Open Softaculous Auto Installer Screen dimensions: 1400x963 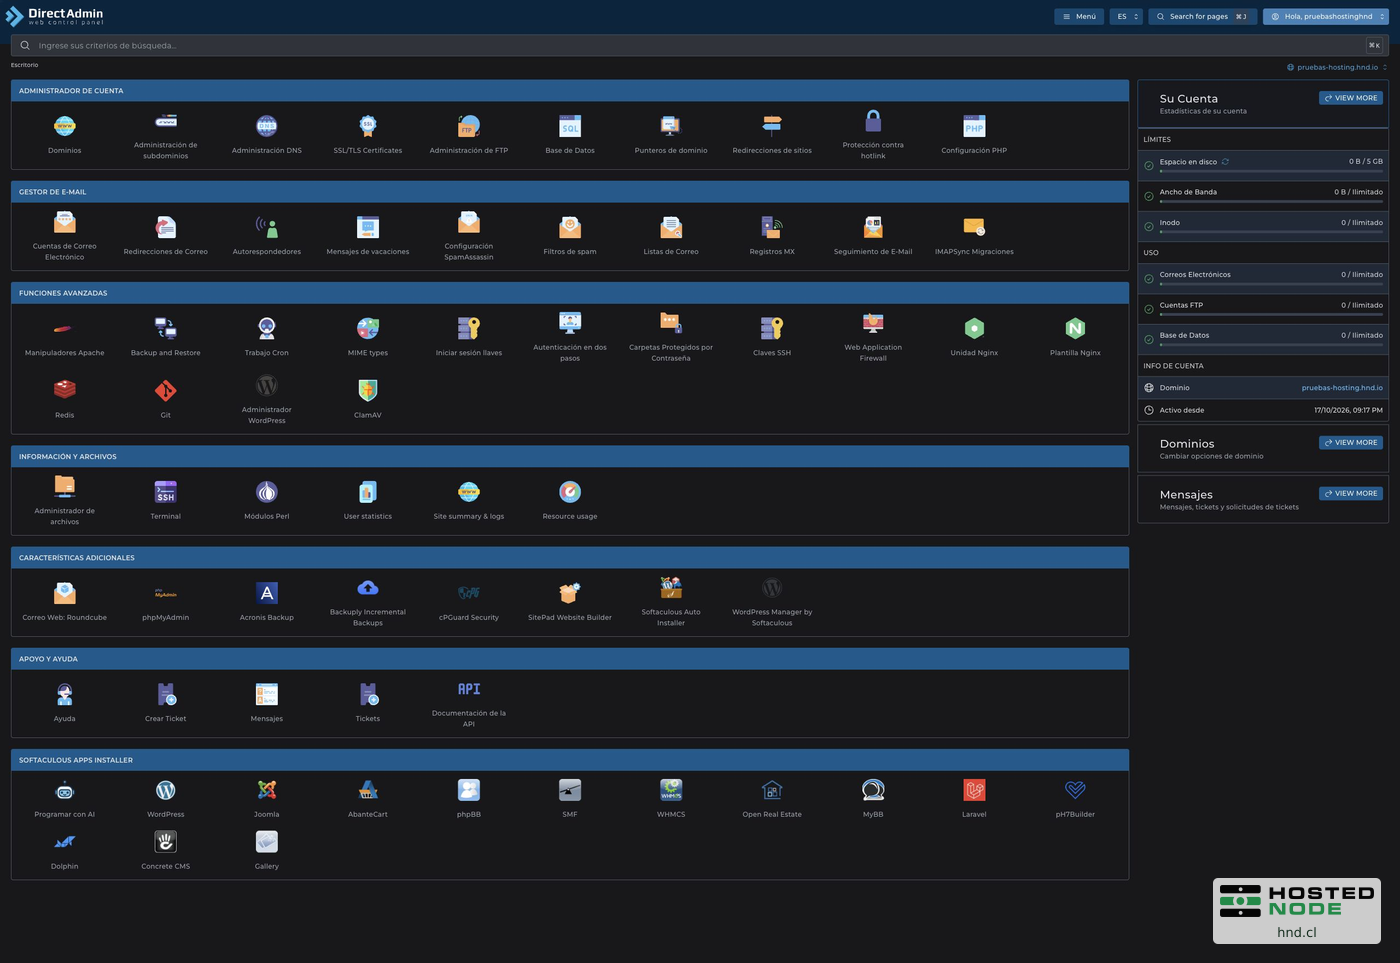click(671, 588)
